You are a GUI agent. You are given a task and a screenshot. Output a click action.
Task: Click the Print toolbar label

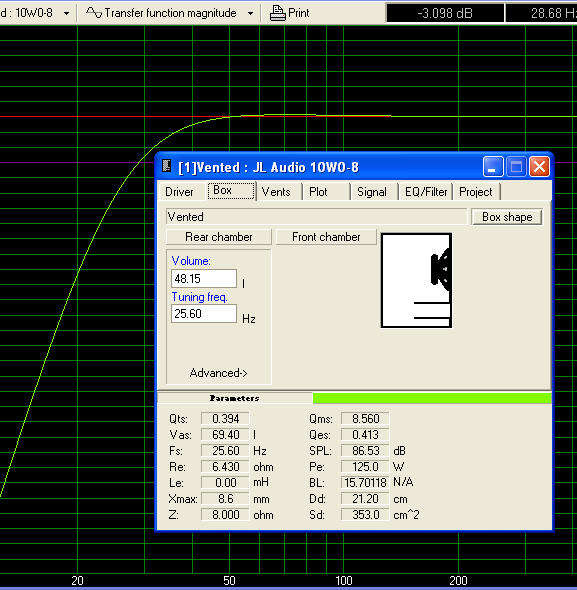299,13
